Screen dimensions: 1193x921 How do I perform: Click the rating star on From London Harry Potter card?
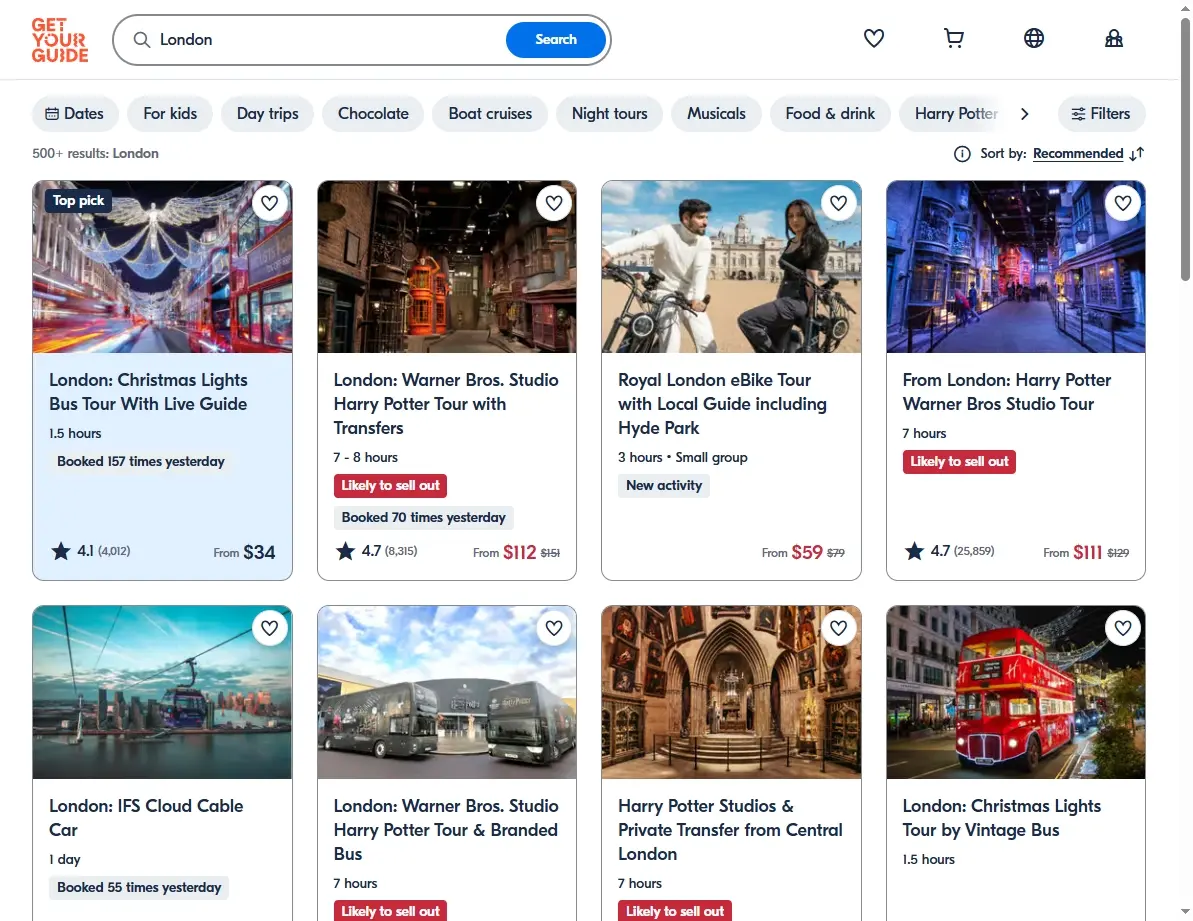915,551
